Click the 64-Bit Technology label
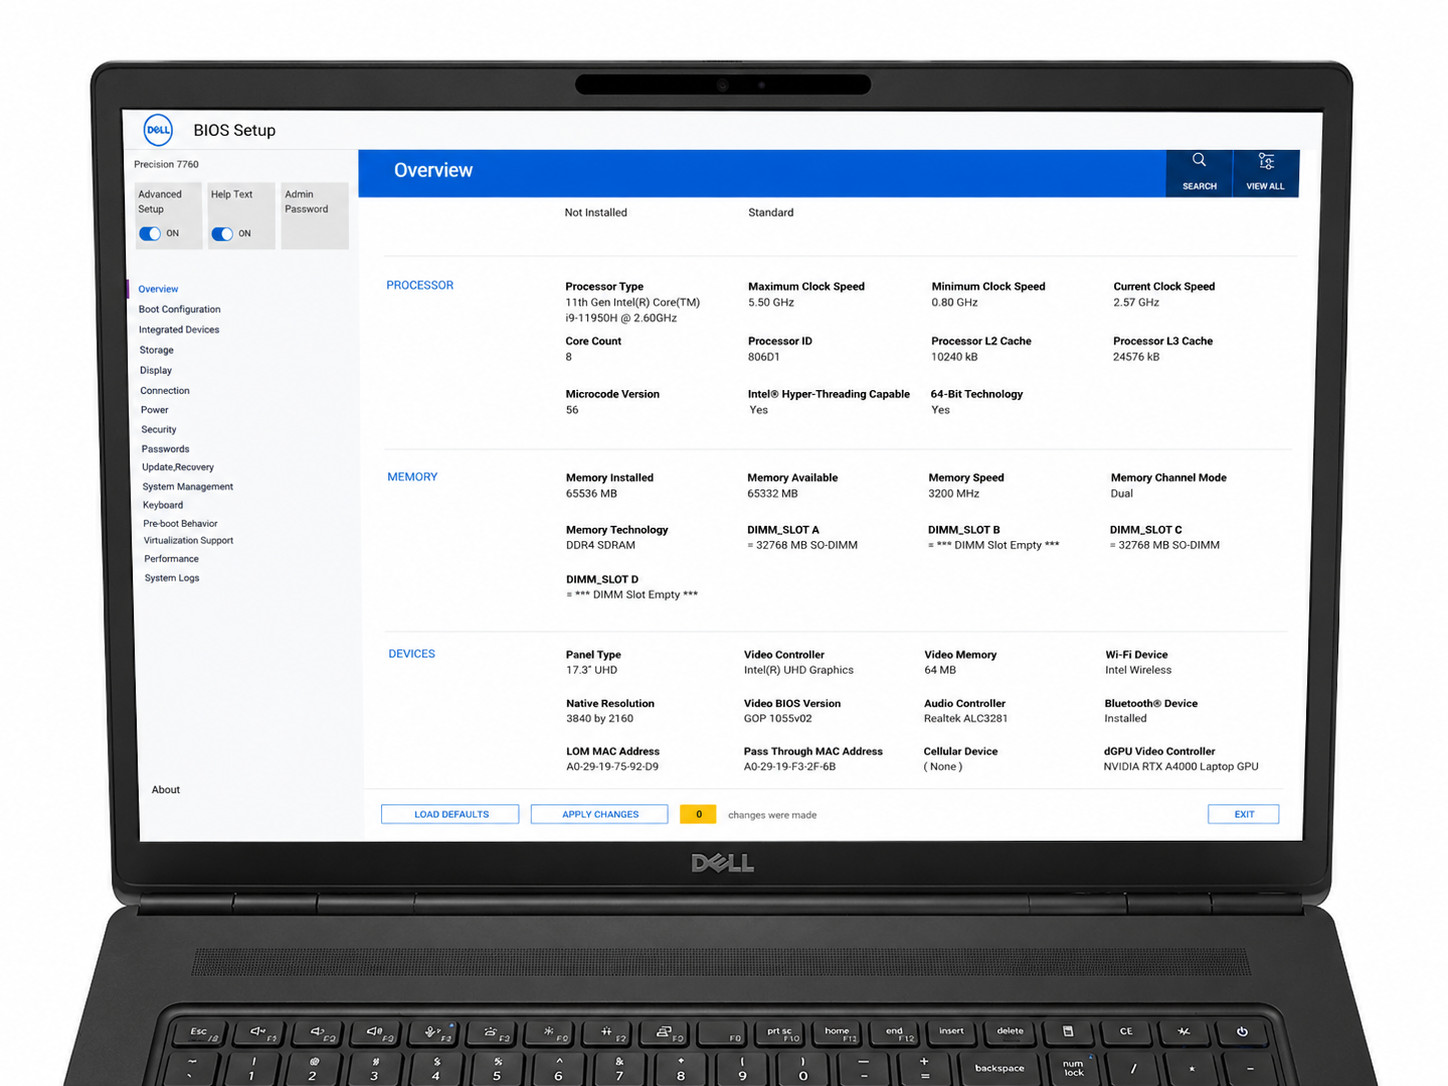1448x1086 pixels. coord(977,394)
